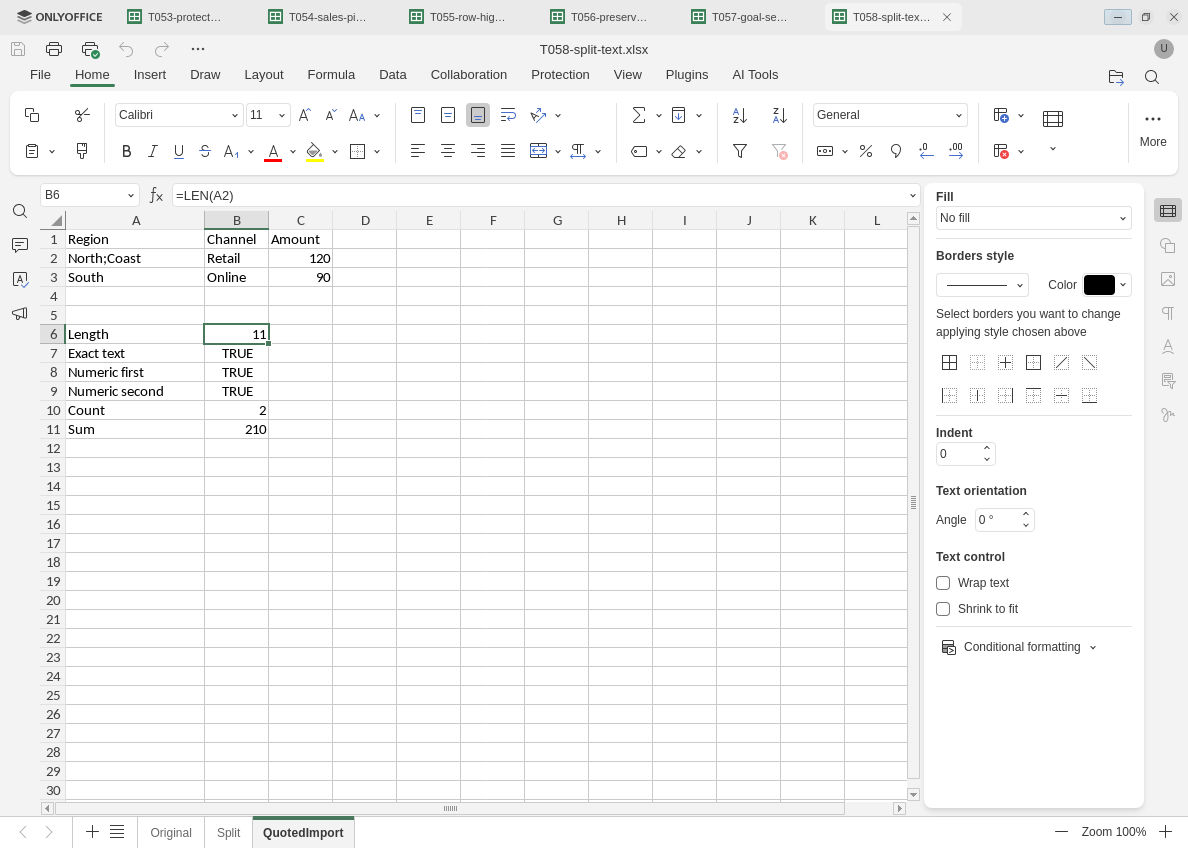This screenshot has height=848, width=1188.
Task: Open the Find search sidebar icon
Action: pyautogui.click(x=20, y=211)
